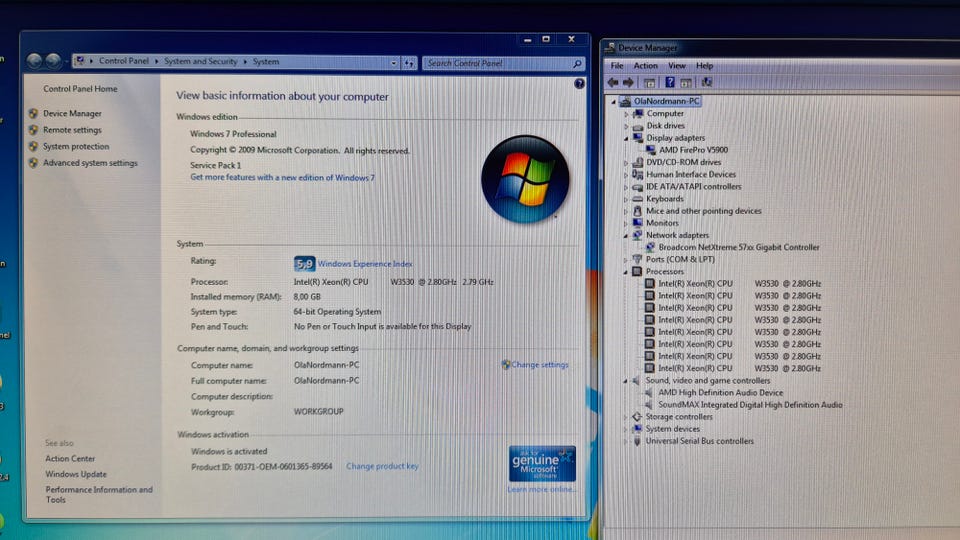This screenshot has height=540, width=960.
Task: Open System protection in sidebar
Action: 76,146
